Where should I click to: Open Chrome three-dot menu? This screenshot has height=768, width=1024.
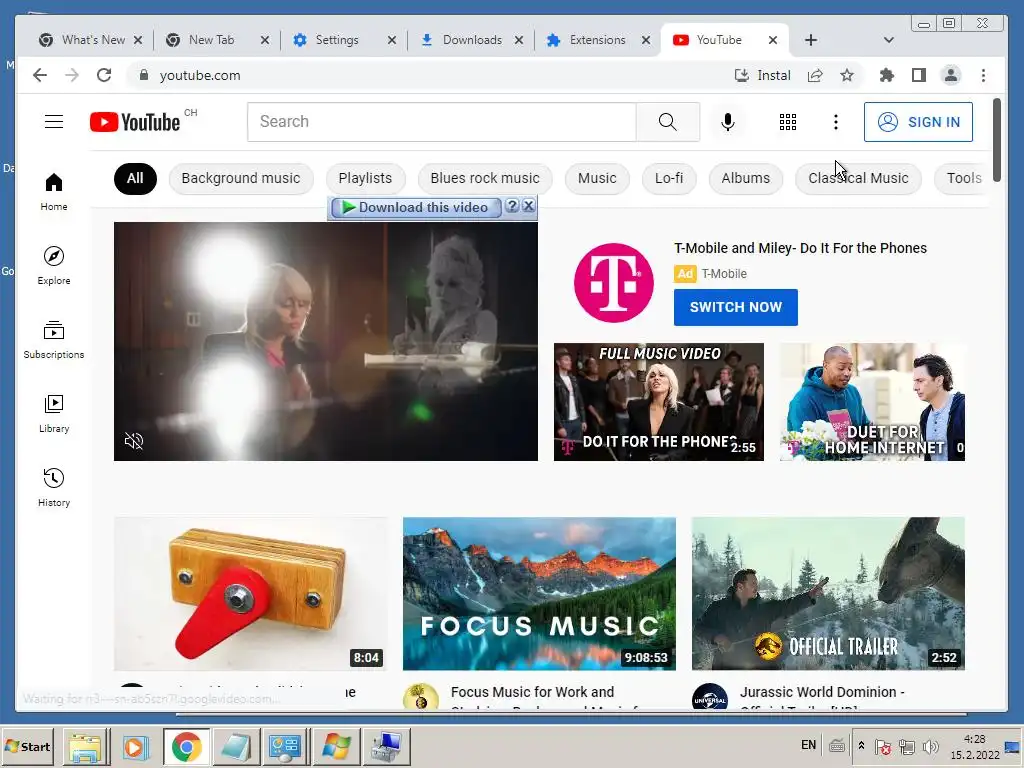tap(984, 75)
